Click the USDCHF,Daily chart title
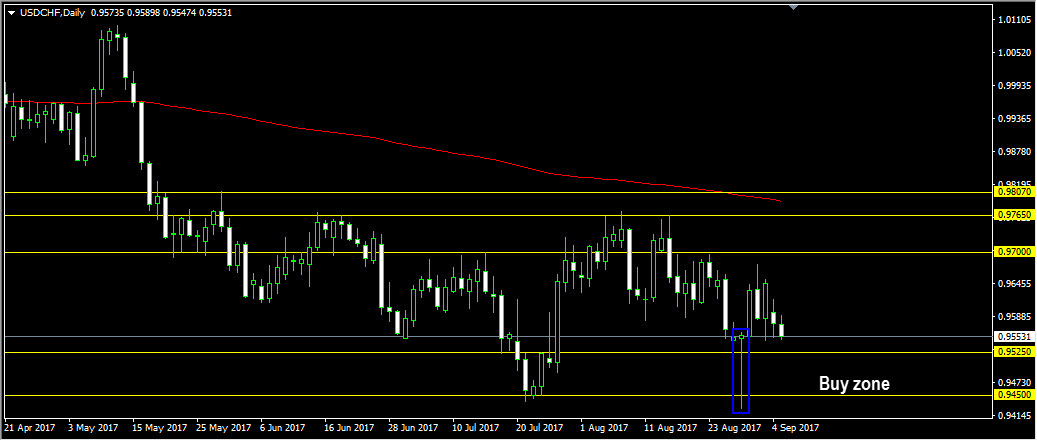 pos(52,12)
